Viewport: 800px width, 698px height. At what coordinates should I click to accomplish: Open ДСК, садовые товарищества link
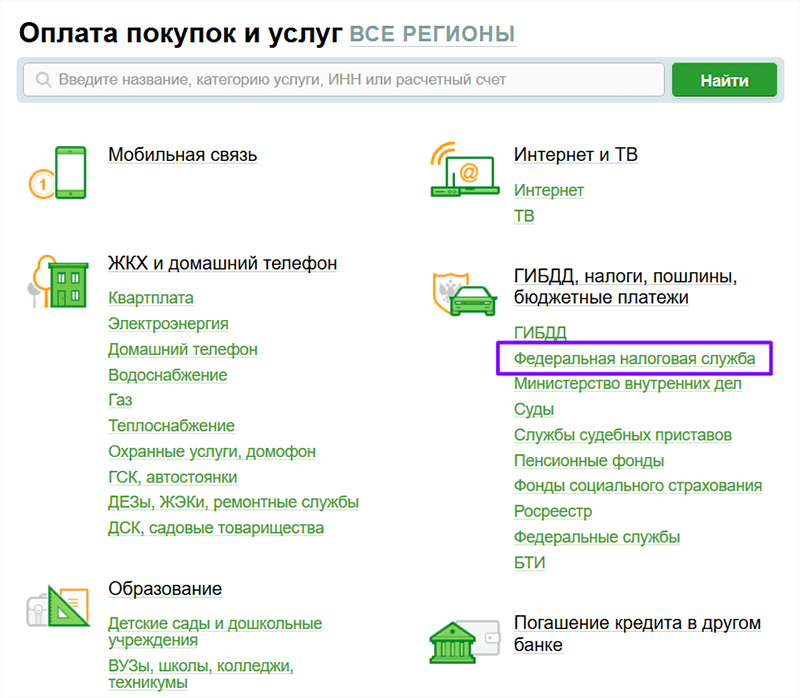(x=216, y=528)
